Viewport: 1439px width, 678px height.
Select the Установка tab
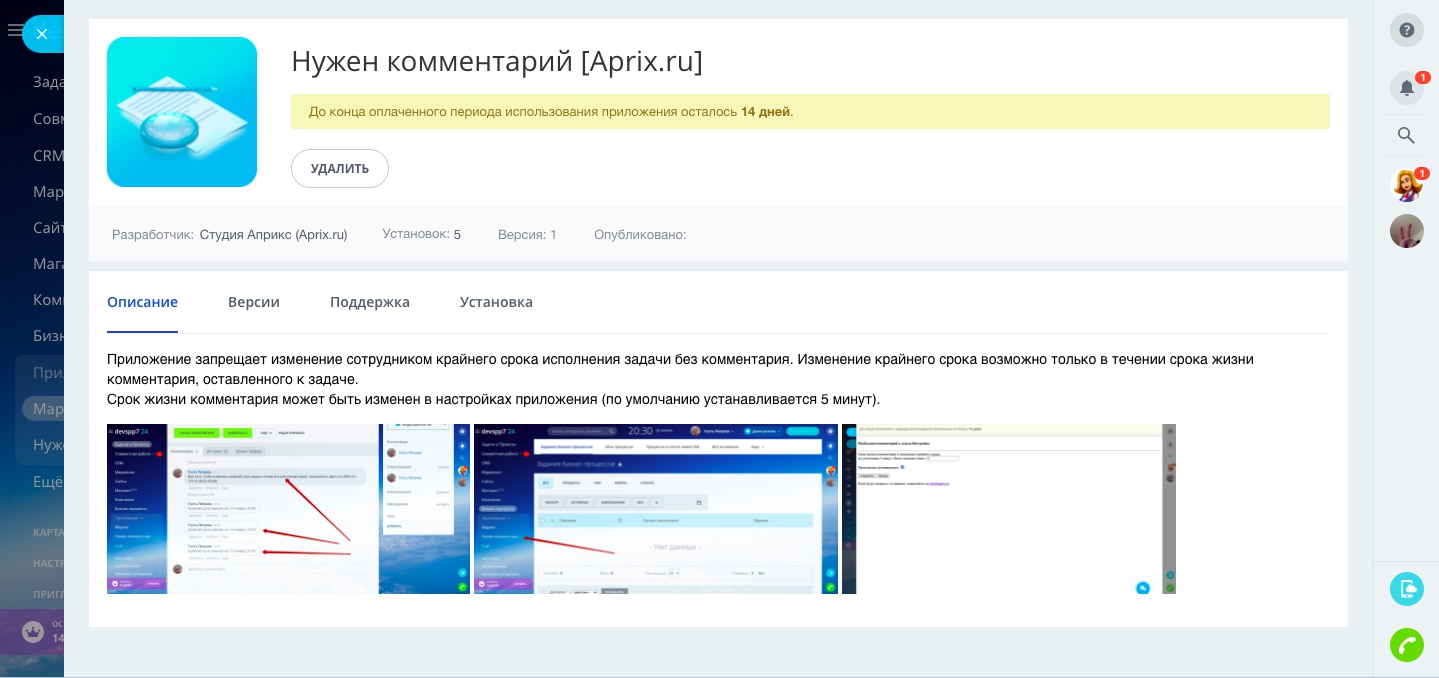click(x=496, y=302)
